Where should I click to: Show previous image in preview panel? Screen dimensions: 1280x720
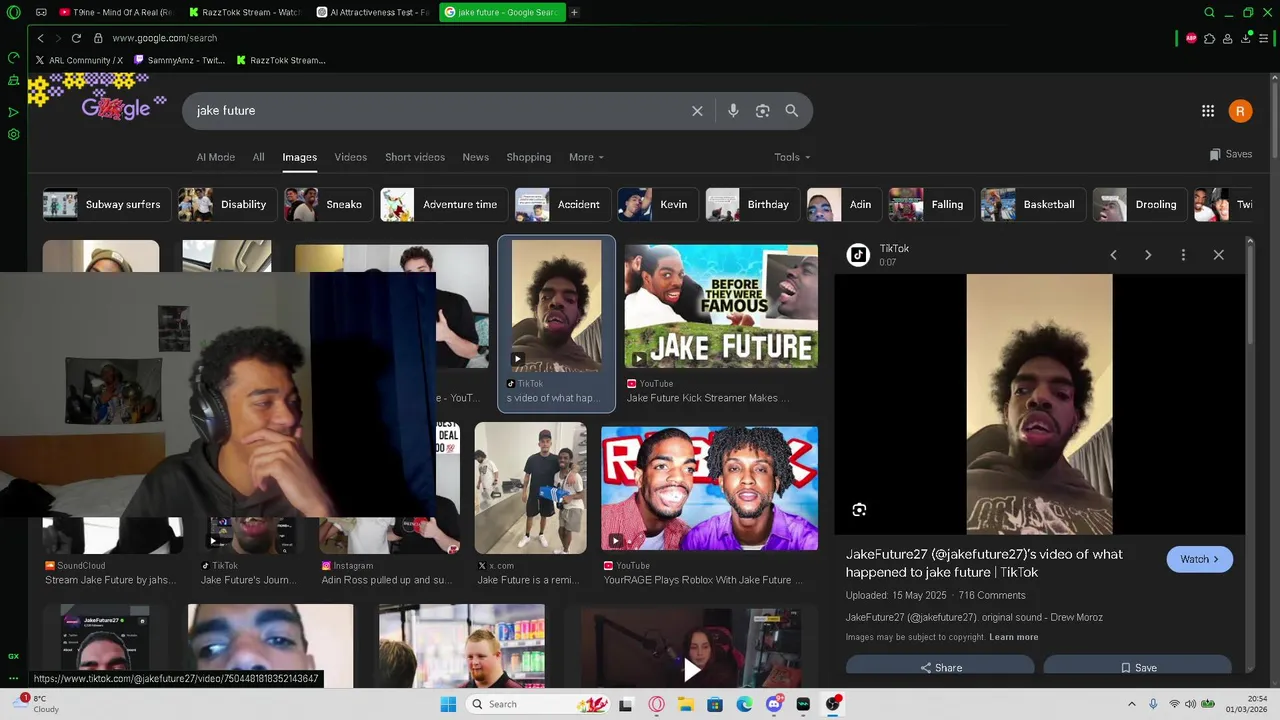point(1113,255)
